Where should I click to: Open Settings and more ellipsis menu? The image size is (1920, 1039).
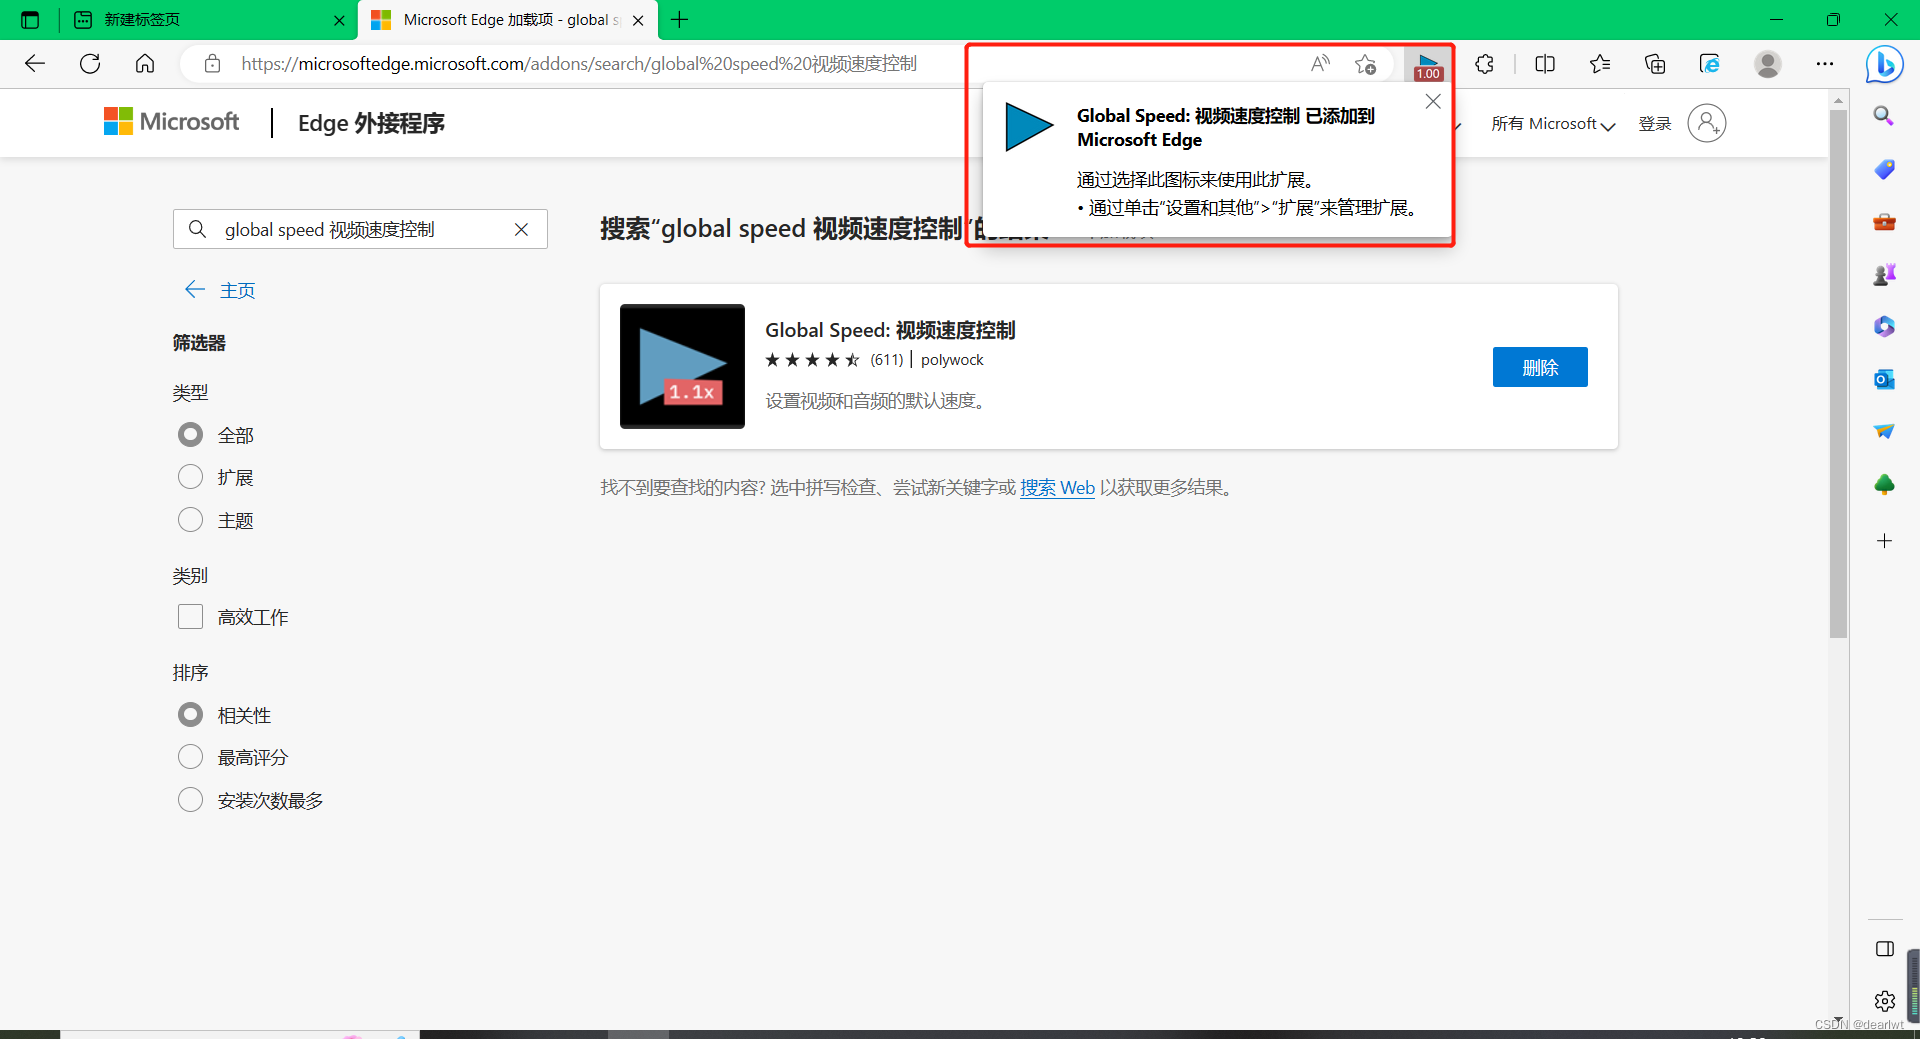point(1825,64)
